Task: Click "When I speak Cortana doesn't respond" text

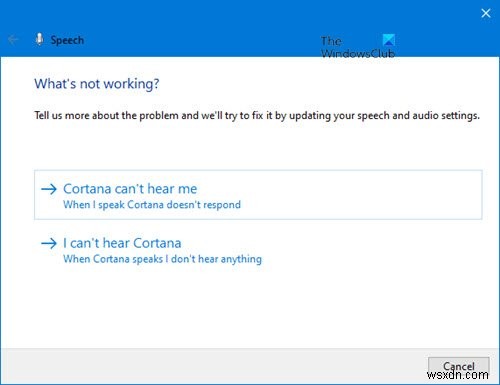Action: pos(152,204)
